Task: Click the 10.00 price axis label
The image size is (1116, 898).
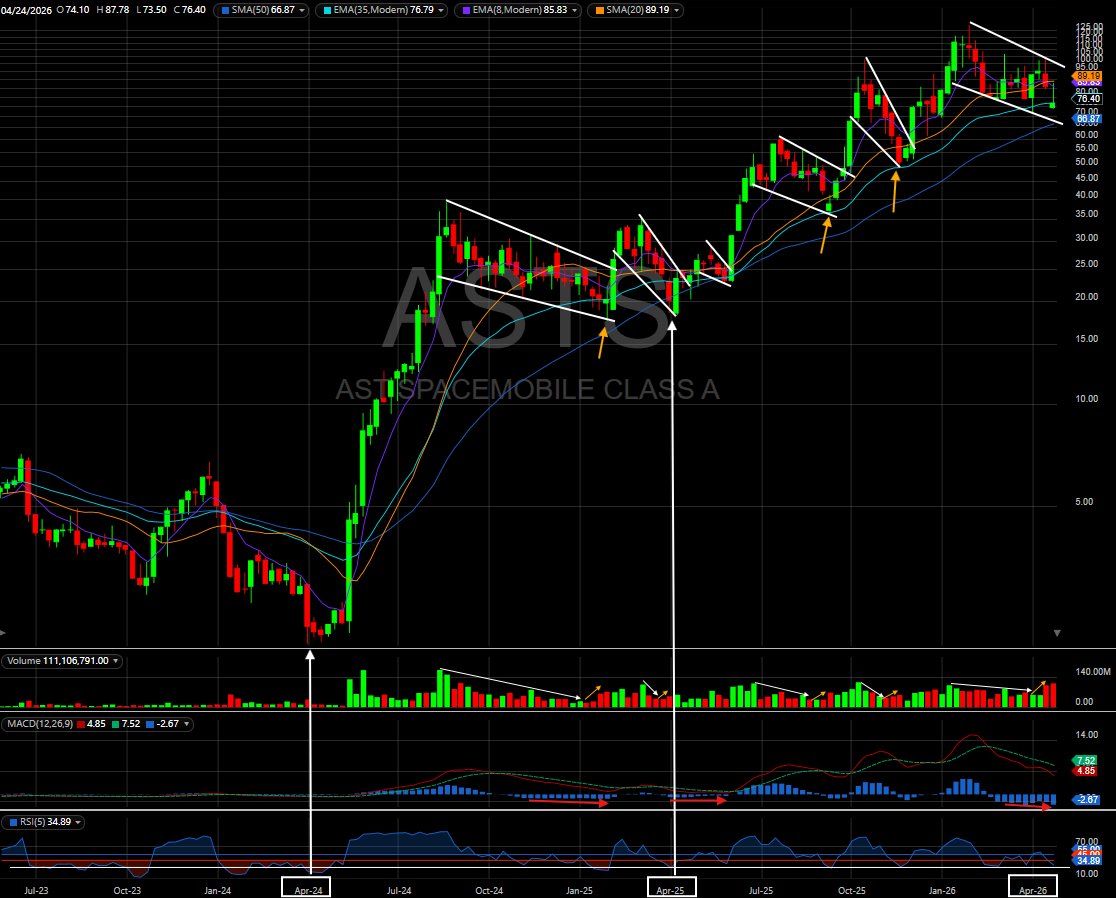Action: coord(1087,398)
